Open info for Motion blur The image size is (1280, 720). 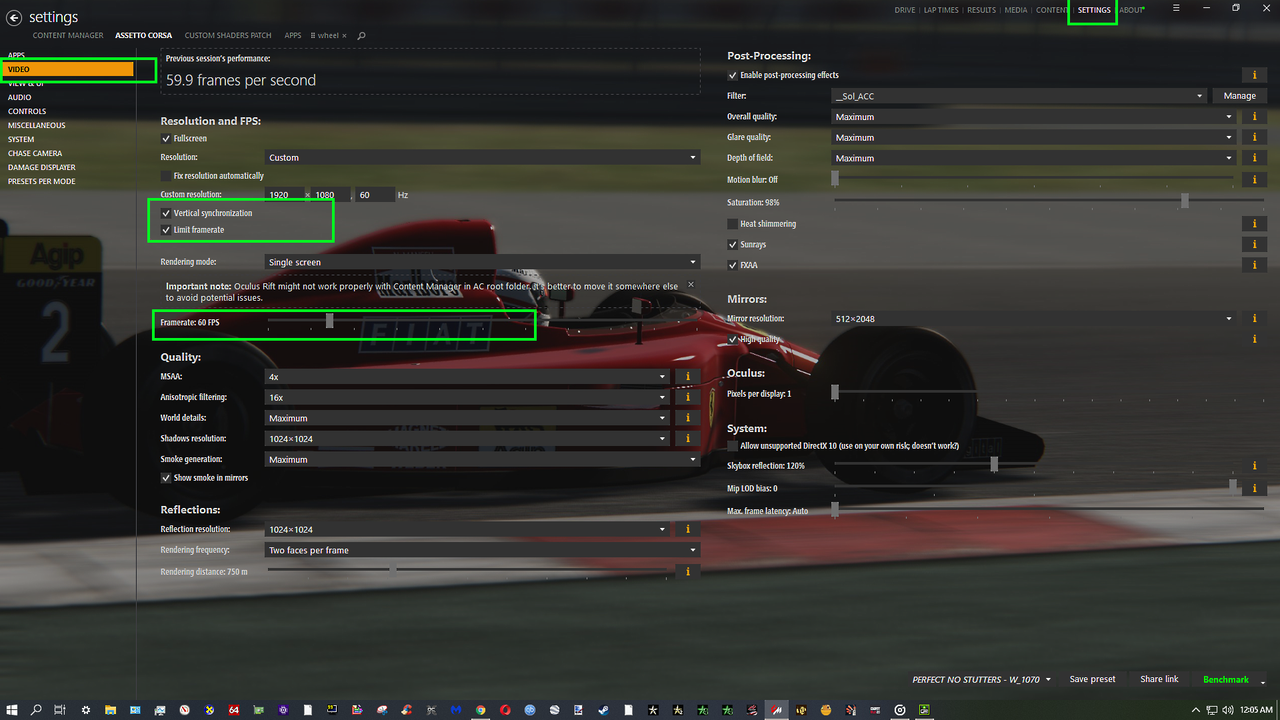[x=1254, y=179]
